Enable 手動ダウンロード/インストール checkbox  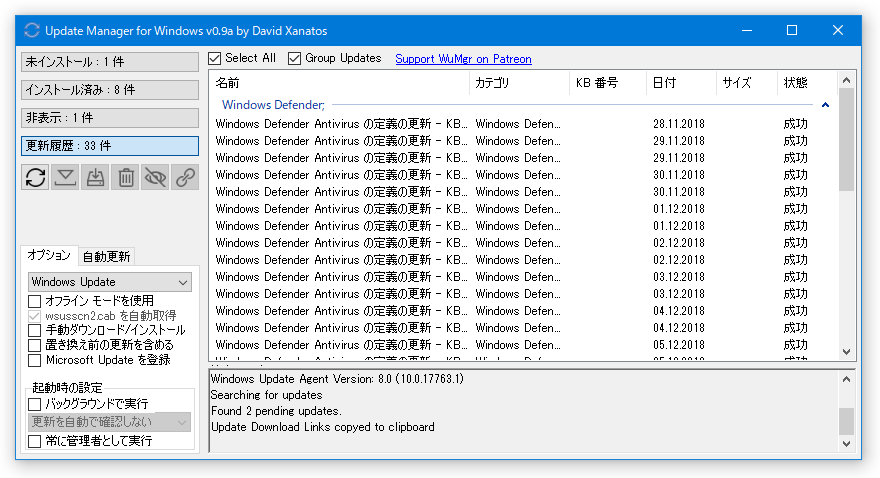tap(35, 330)
